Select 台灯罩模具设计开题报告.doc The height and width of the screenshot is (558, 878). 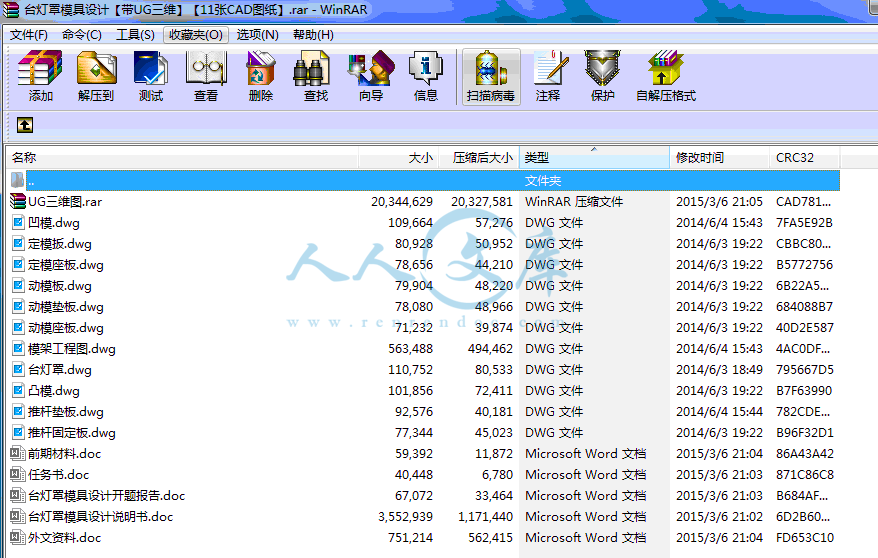pos(106,496)
